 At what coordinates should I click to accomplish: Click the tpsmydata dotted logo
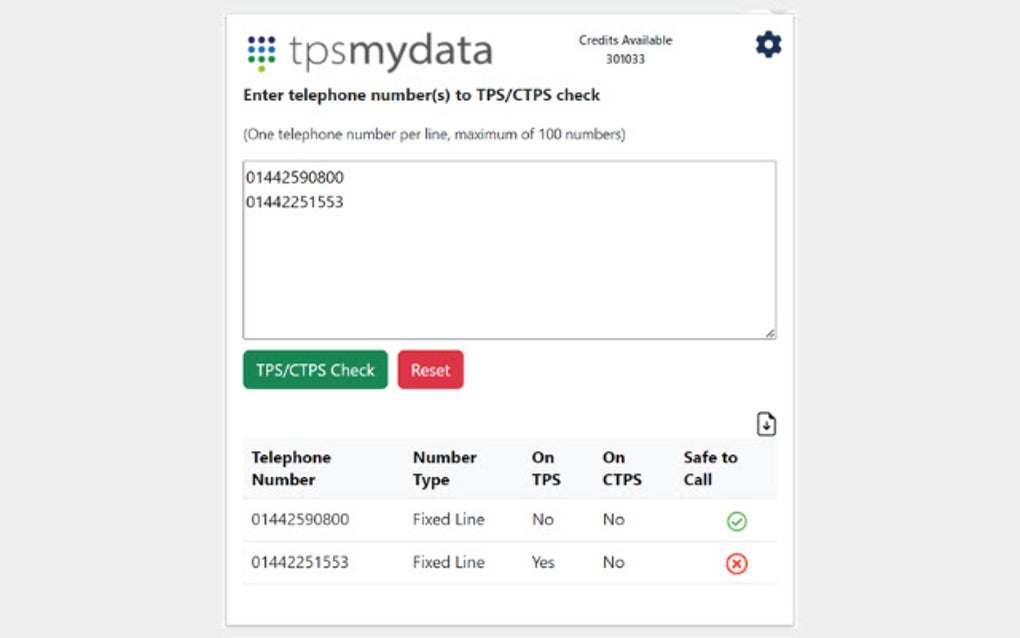(x=260, y=50)
